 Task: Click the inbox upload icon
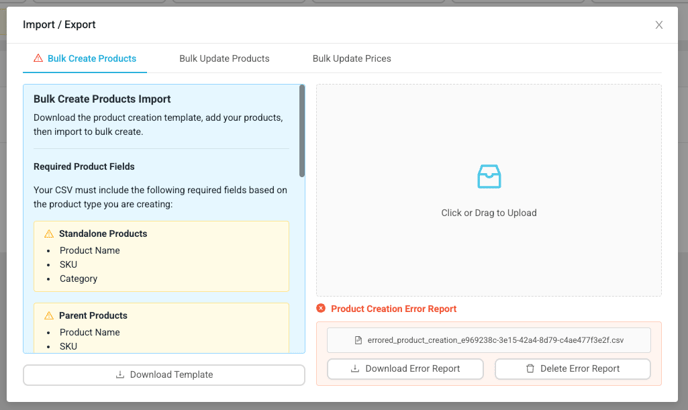pos(488,178)
